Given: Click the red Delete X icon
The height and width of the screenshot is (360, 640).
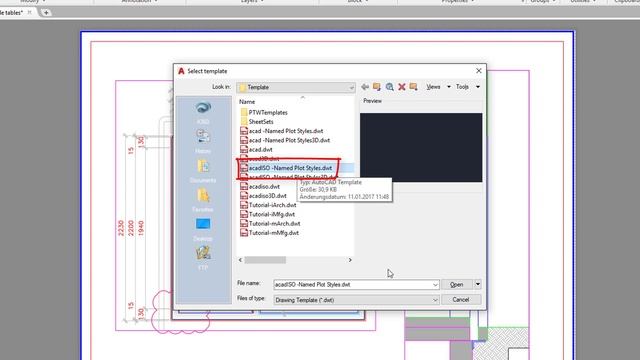Looking at the screenshot, I should coord(402,87).
